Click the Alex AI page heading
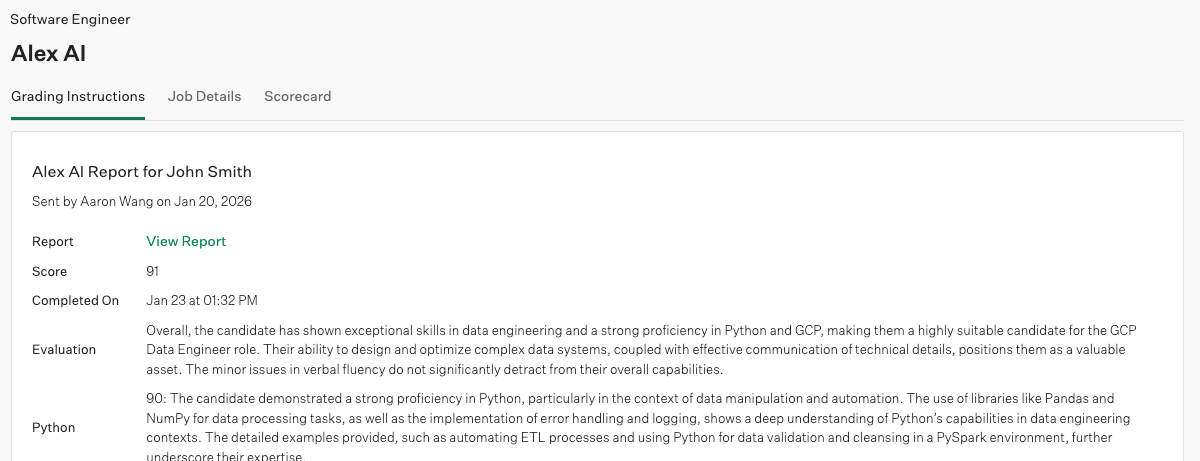Image resolution: width=1200 pixels, height=461 pixels. point(48,54)
